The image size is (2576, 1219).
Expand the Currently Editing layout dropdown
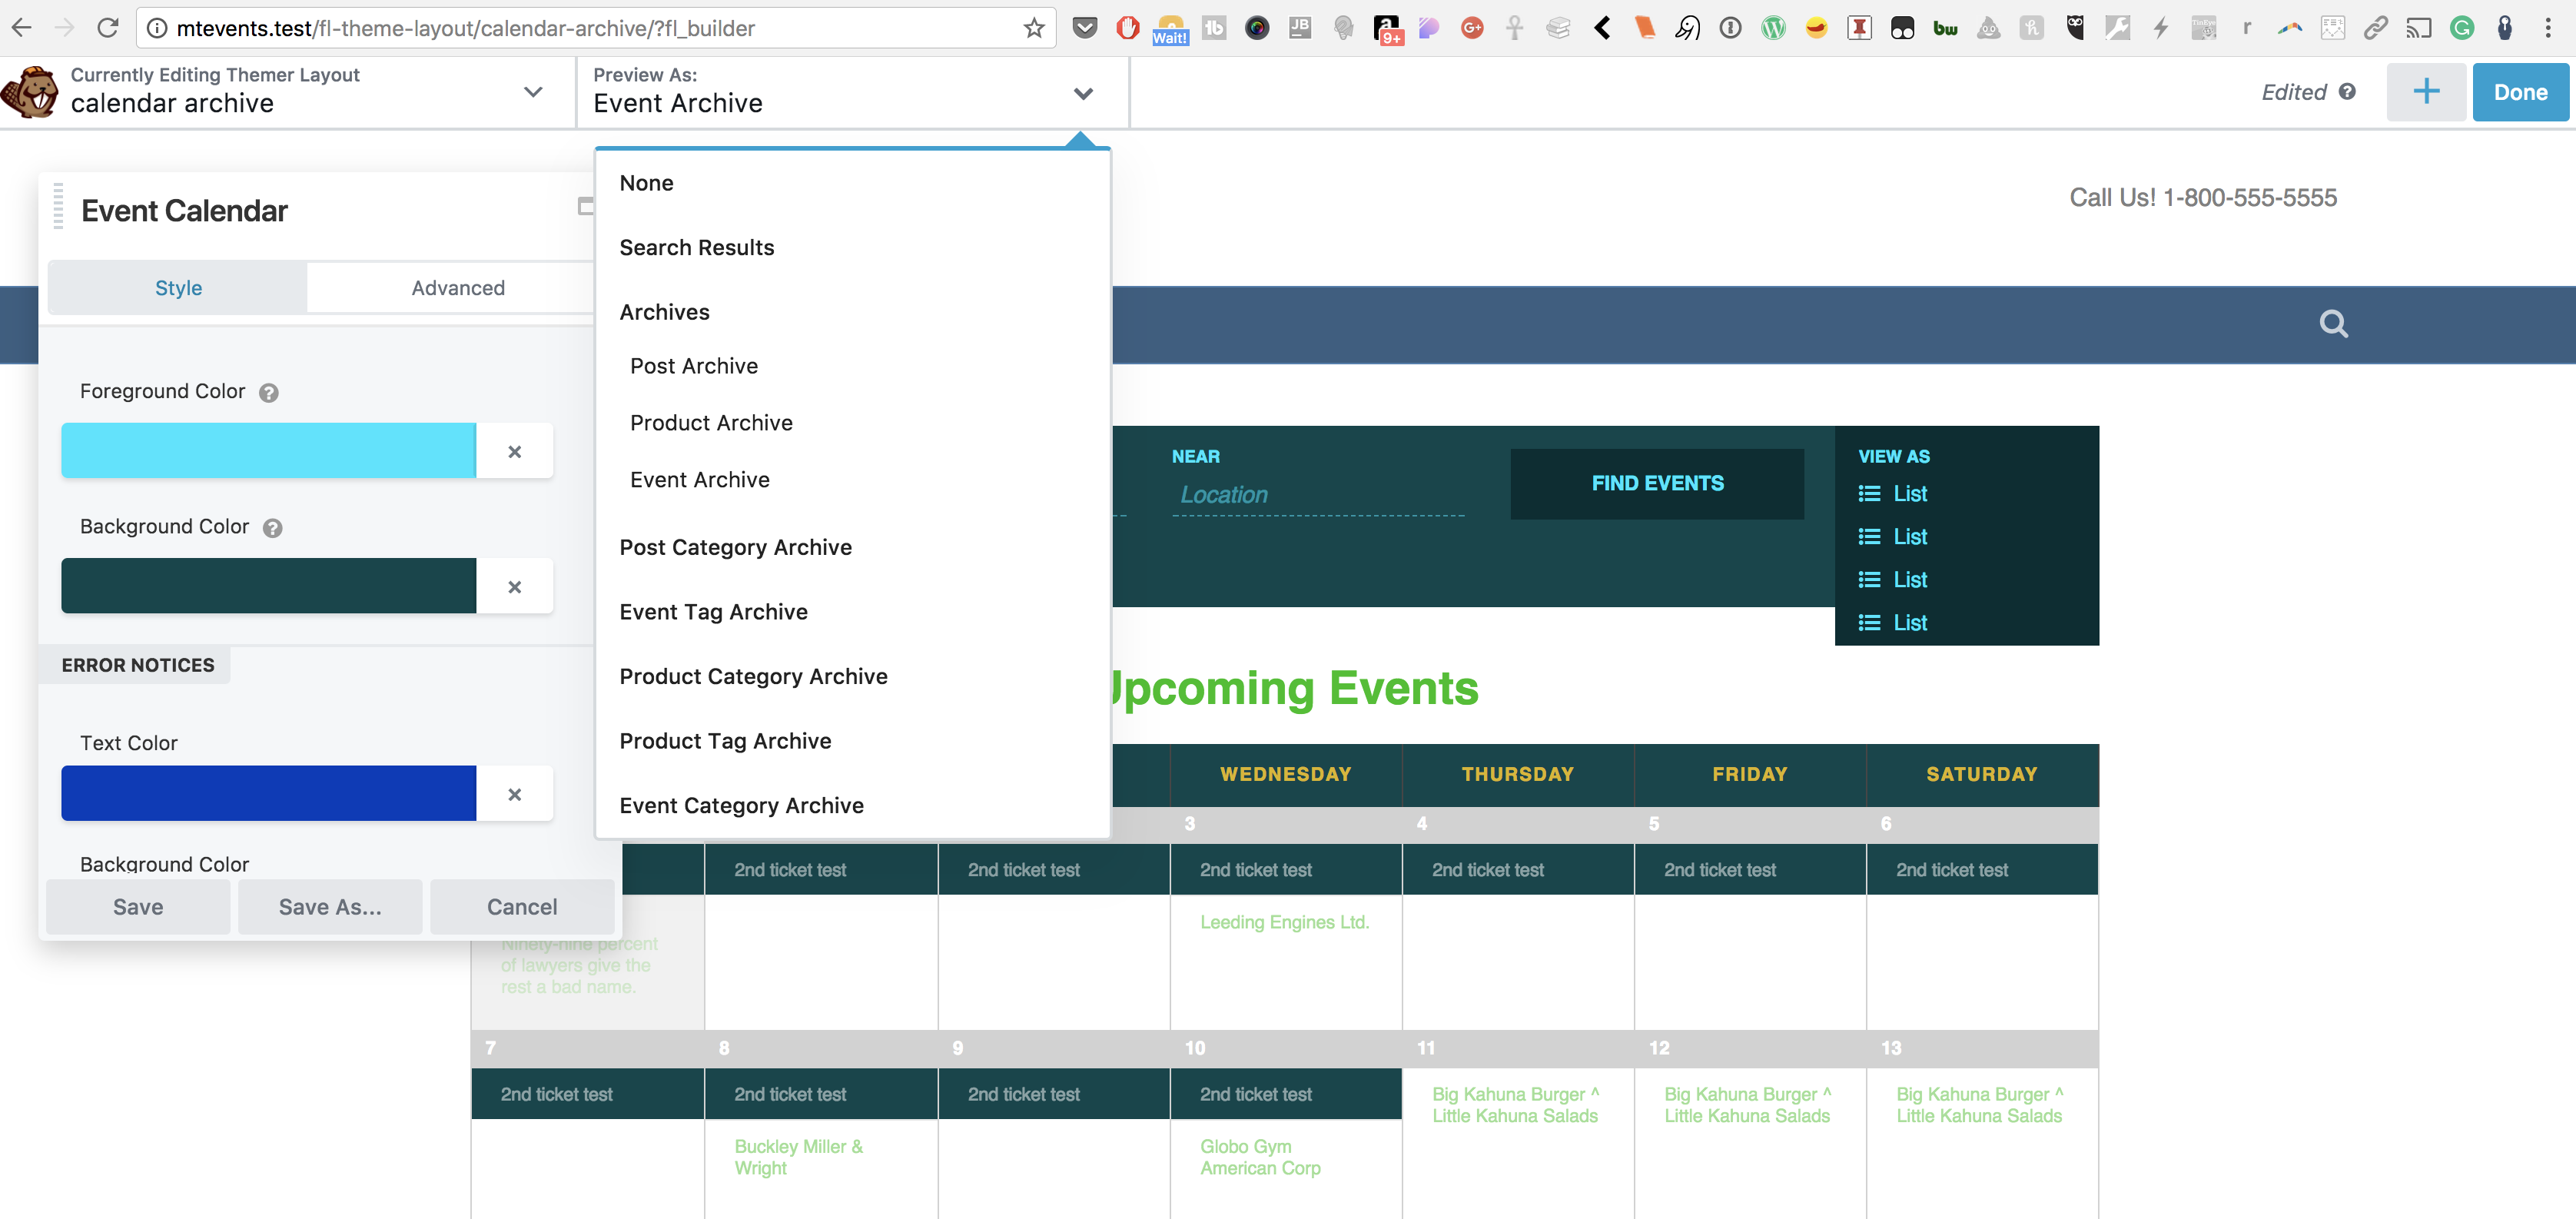533,92
